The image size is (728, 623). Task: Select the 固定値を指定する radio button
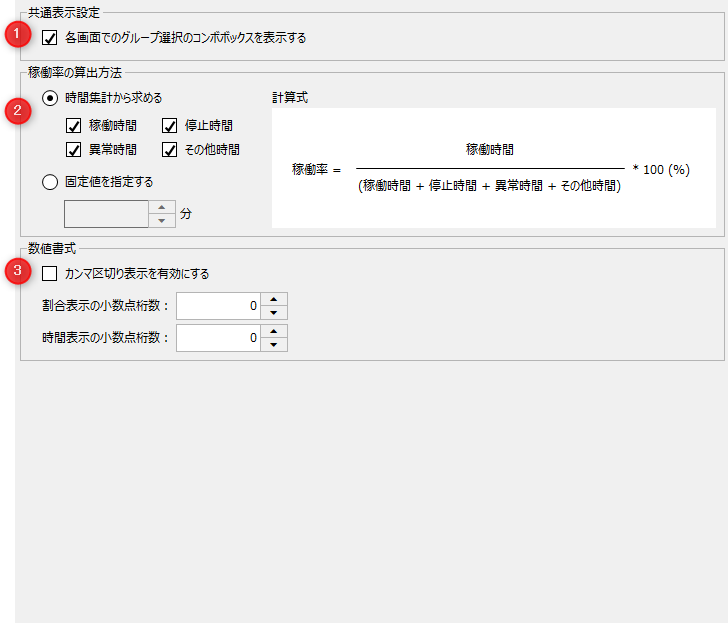tap(50, 182)
